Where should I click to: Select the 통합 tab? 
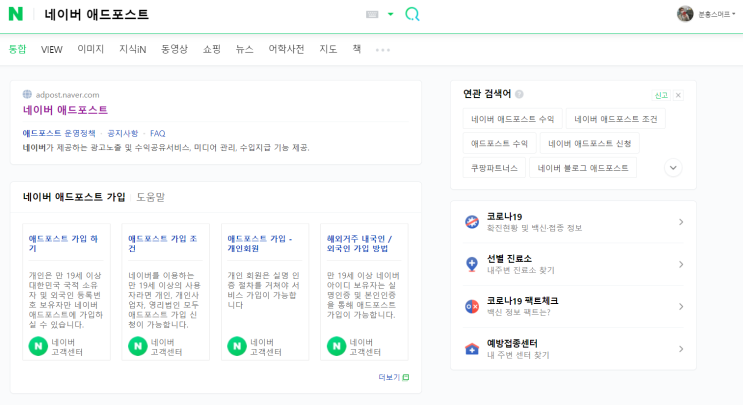pos(18,49)
